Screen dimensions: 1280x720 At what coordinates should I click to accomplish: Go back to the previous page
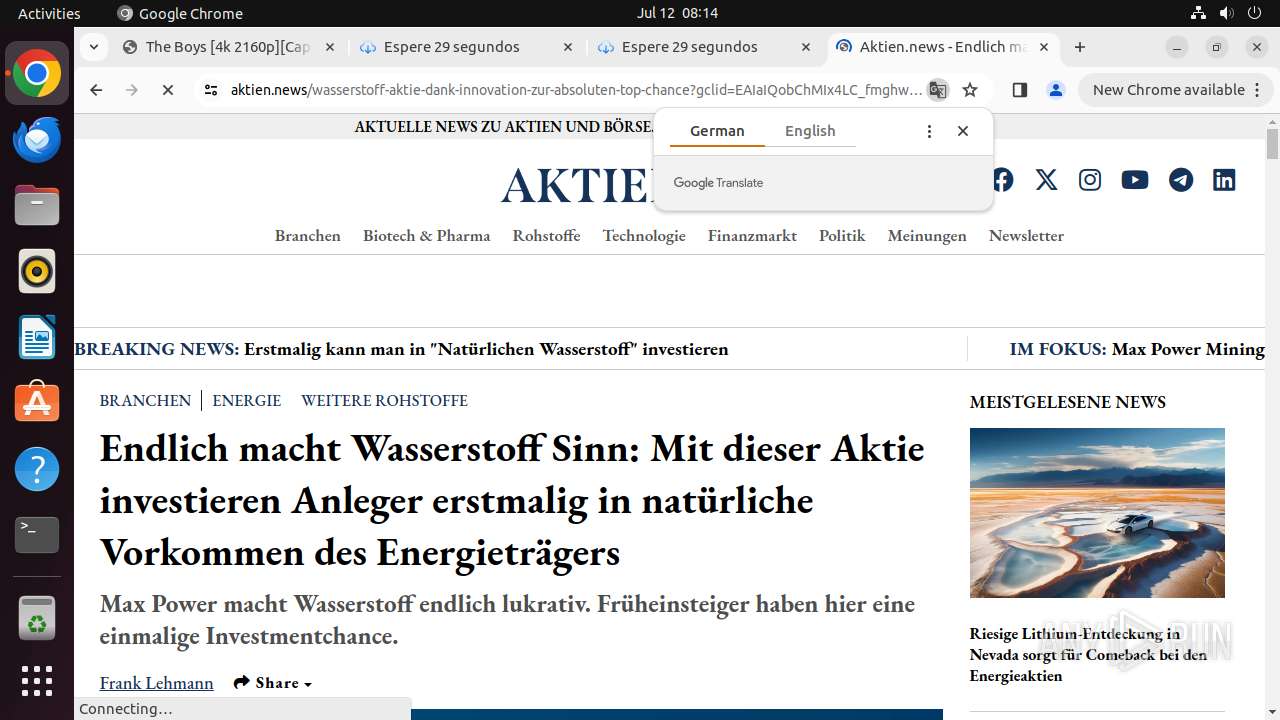pyautogui.click(x=96, y=90)
